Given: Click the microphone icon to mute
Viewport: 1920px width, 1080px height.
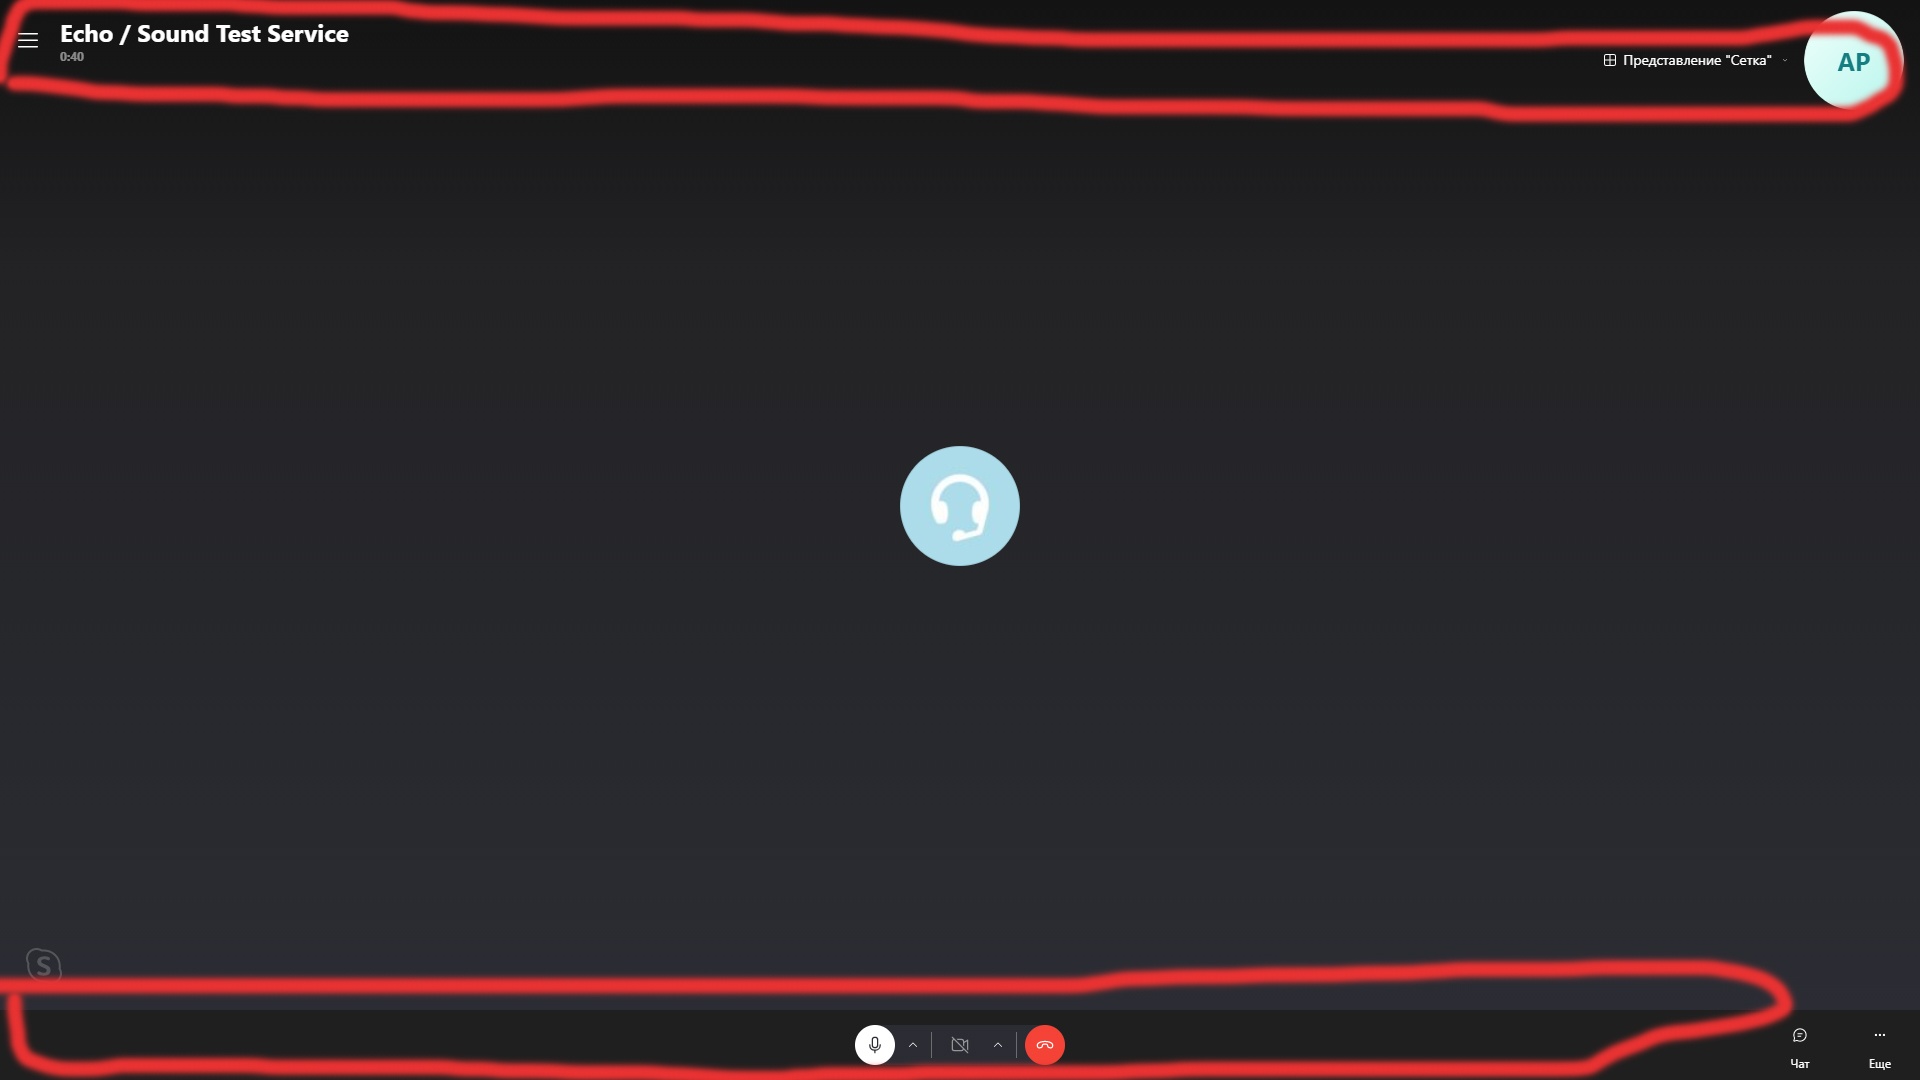Looking at the screenshot, I should tap(874, 1044).
